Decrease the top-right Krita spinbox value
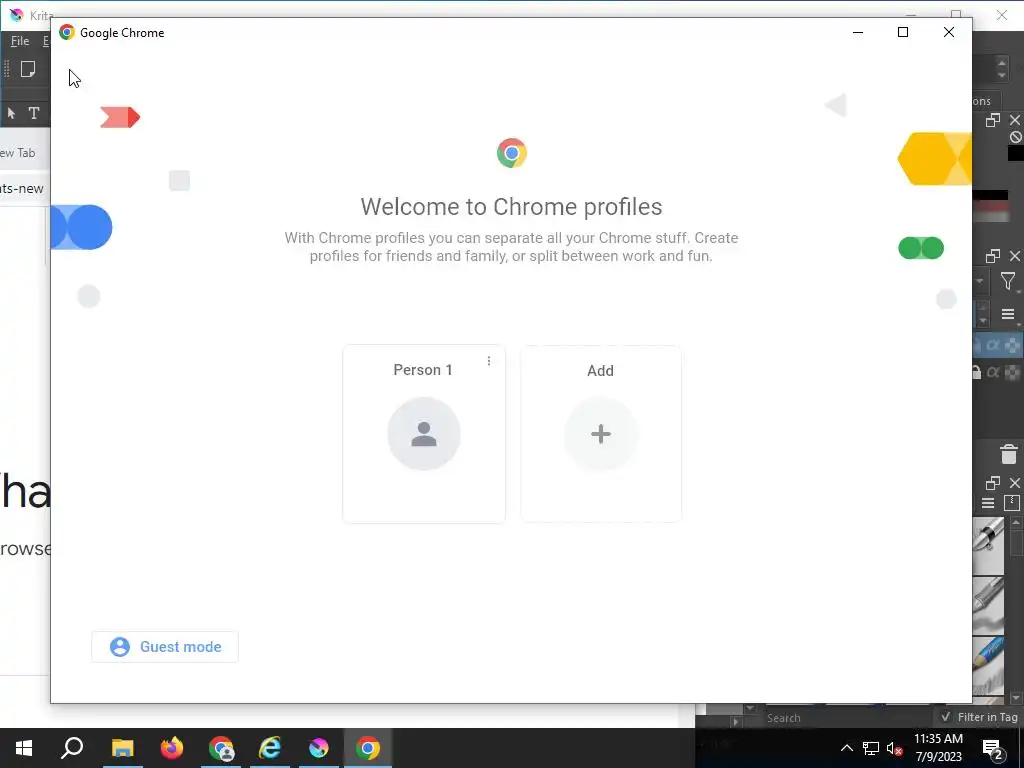 point(1002,74)
